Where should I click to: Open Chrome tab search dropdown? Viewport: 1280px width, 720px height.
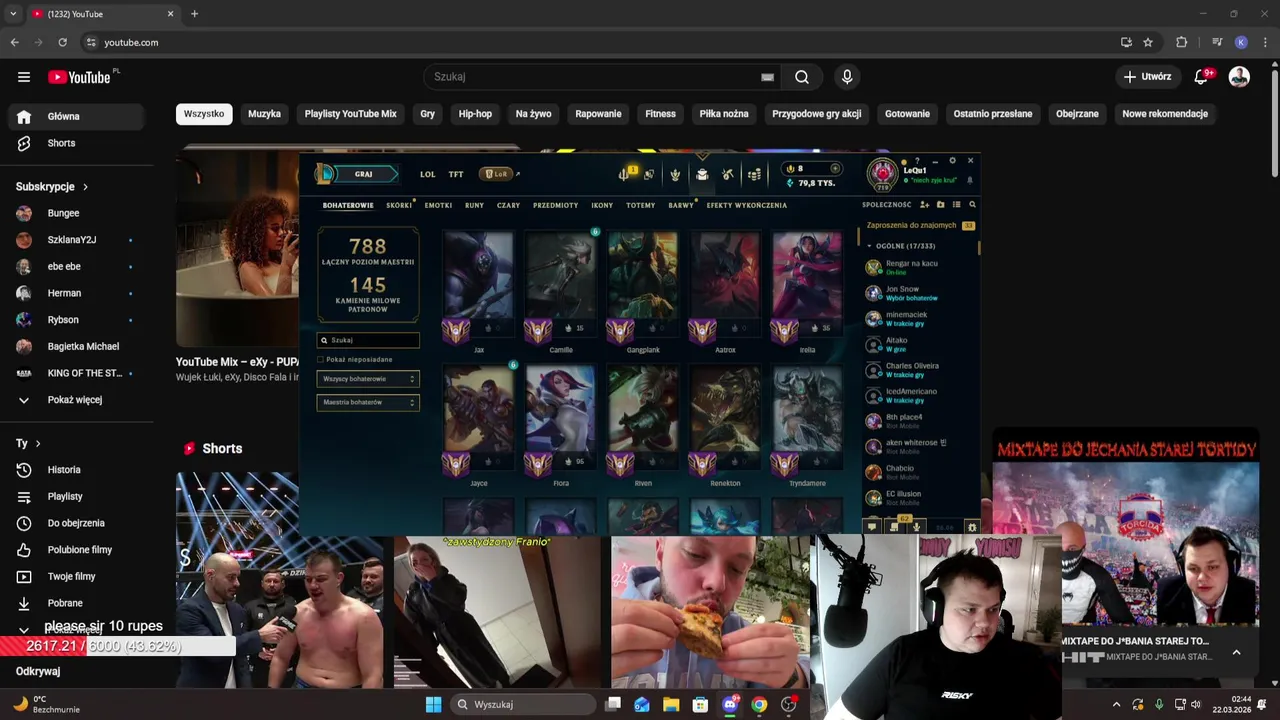point(13,14)
